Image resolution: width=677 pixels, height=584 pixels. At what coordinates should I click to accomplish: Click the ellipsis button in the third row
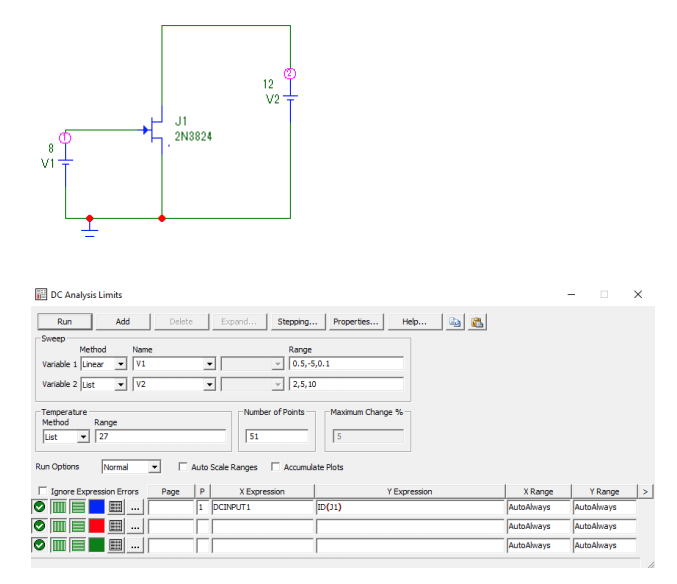[135, 545]
